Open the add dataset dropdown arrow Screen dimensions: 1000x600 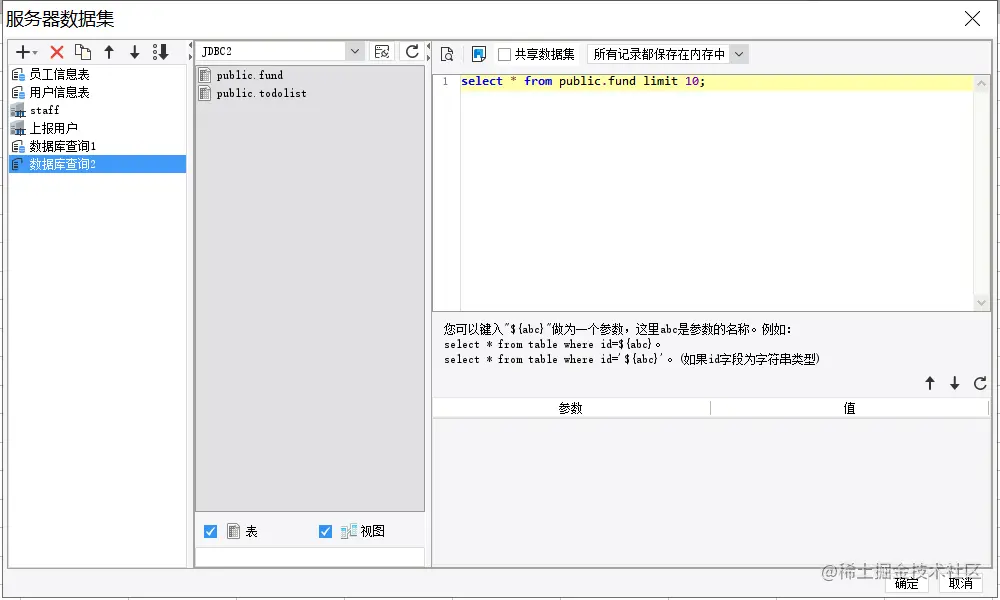35,53
